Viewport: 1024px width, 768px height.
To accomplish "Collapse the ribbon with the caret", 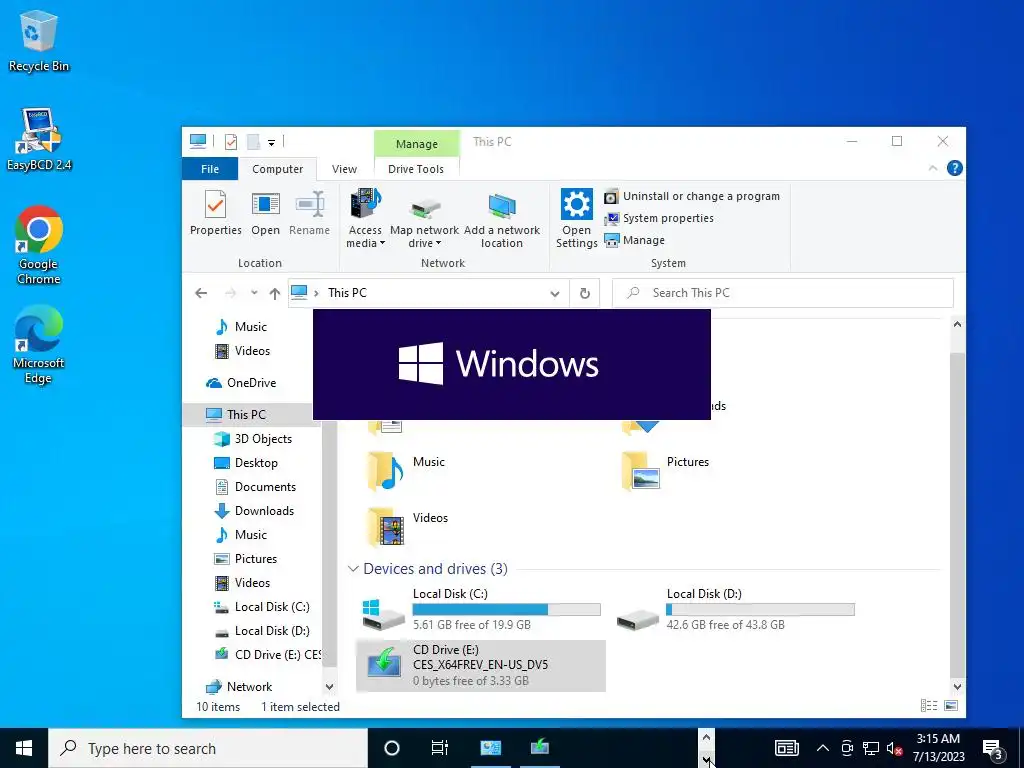I will tap(933, 168).
